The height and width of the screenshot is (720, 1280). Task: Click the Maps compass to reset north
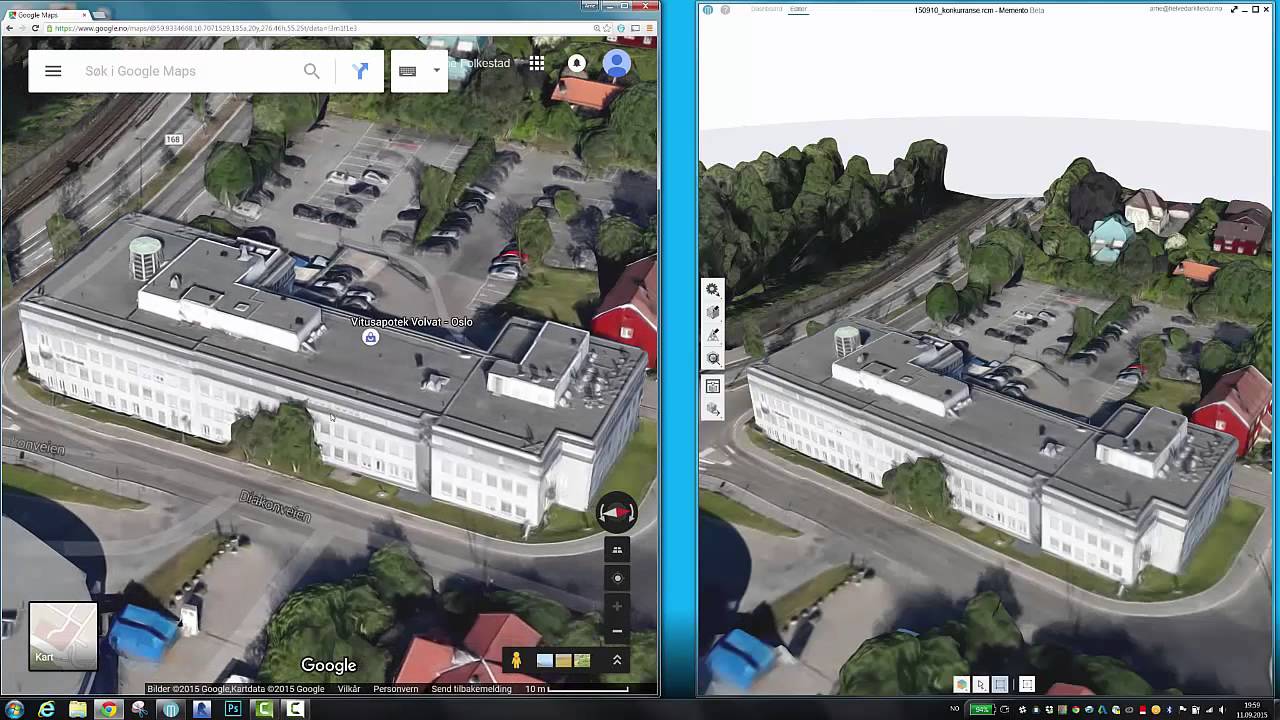(x=617, y=512)
